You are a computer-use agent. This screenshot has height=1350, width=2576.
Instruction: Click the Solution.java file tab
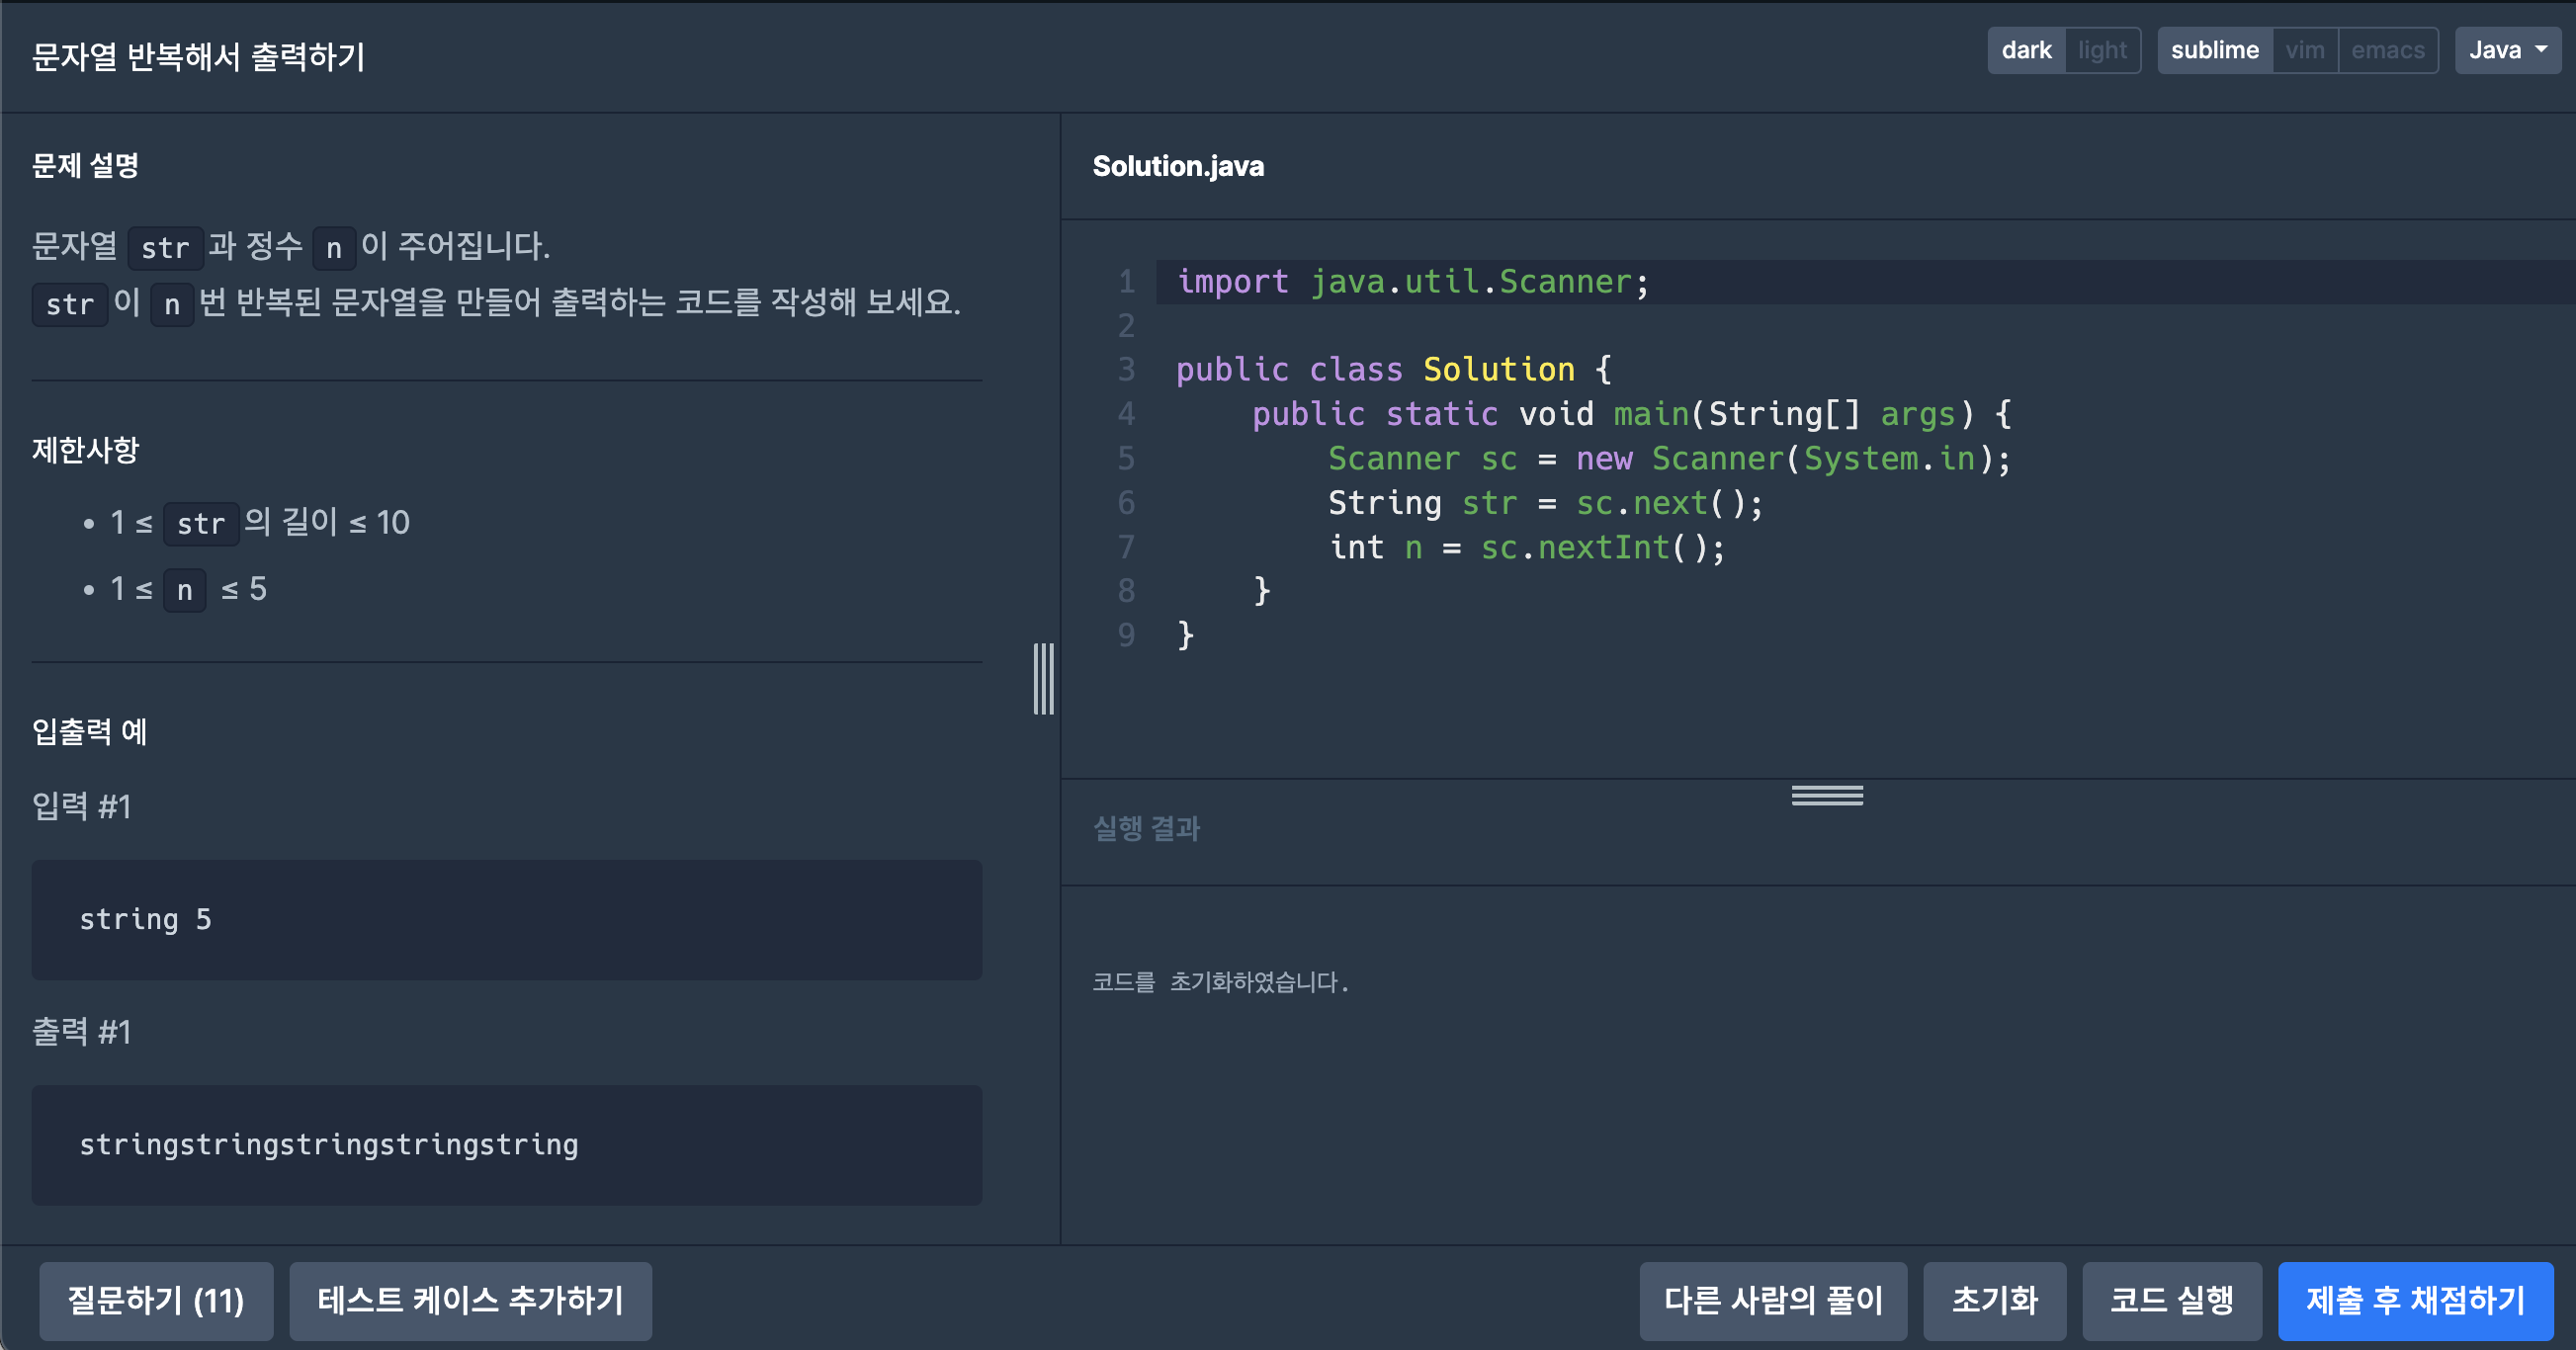click(x=1178, y=166)
